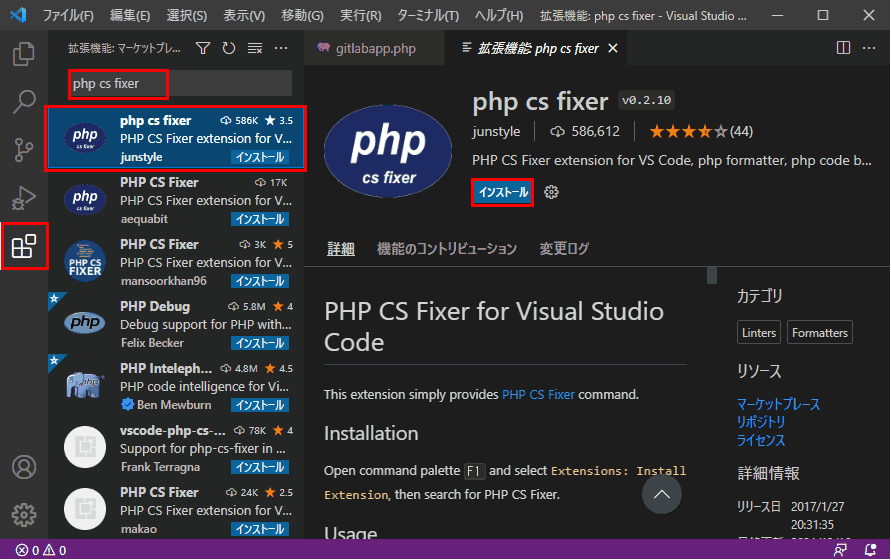This screenshot has width=891, height=560.
Task: Select the 機能のコントリビューション tab
Action: 447,248
